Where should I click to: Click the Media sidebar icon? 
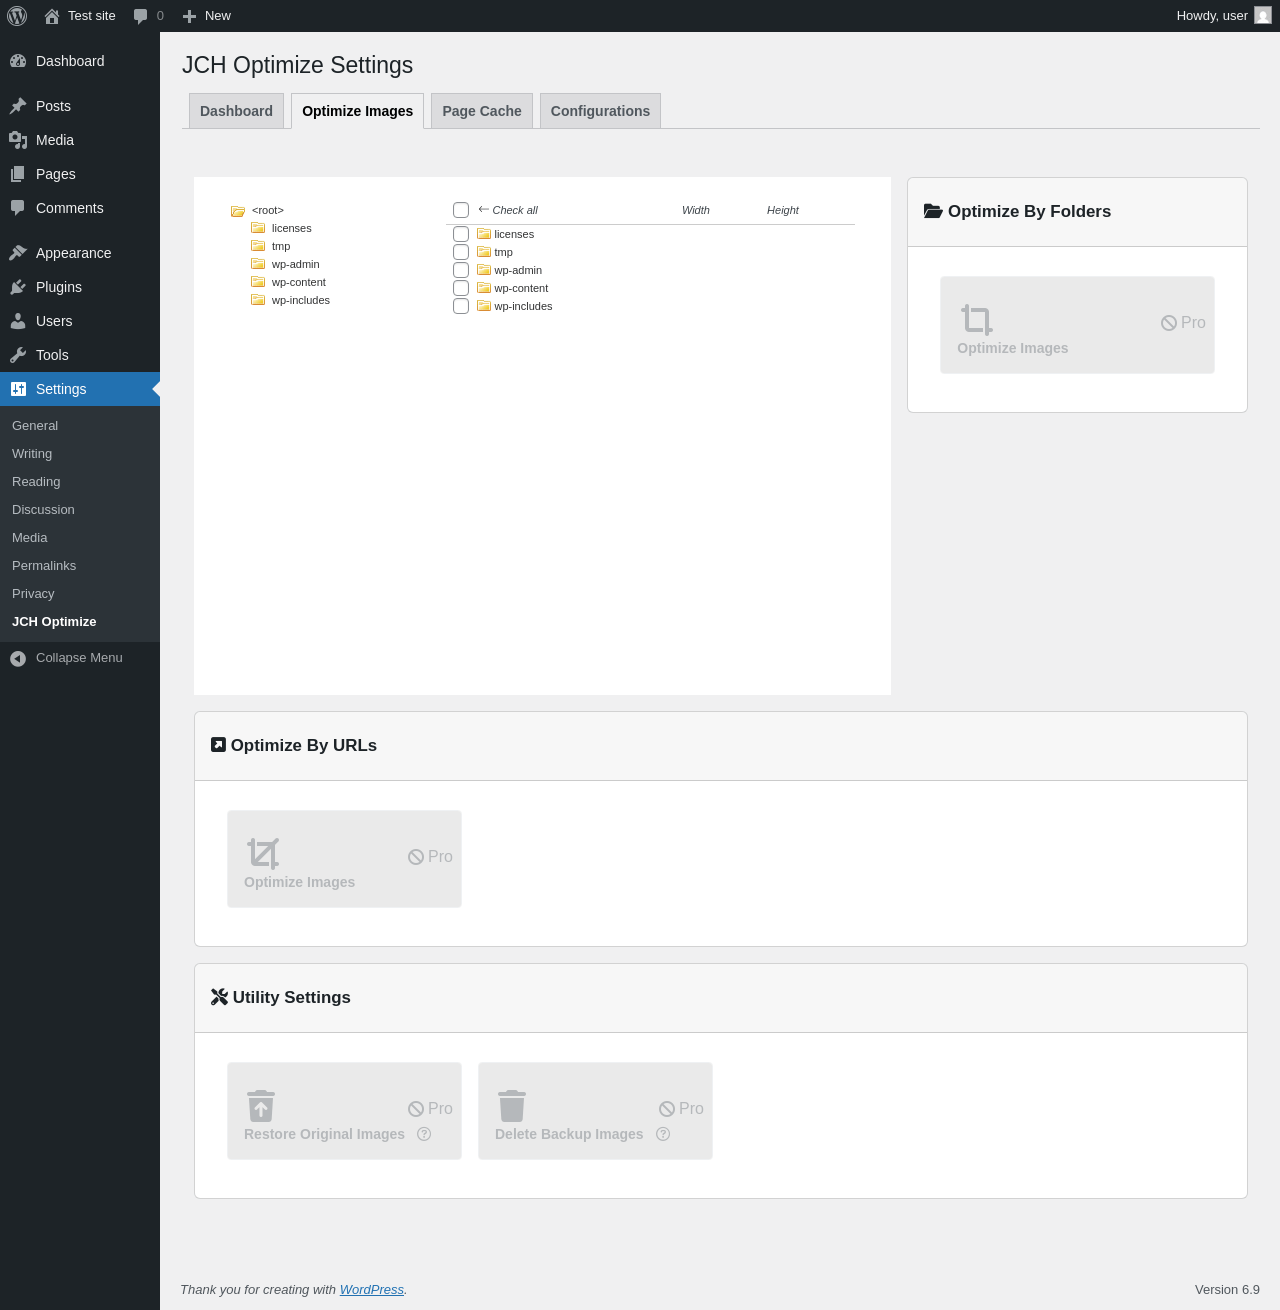point(18,140)
